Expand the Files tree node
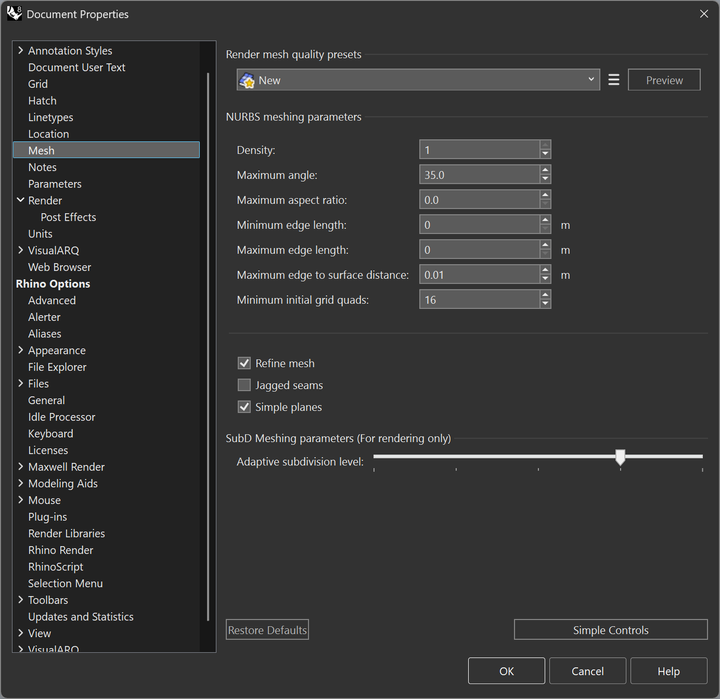Screen dimensions: 720x699 [x=21, y=383]
